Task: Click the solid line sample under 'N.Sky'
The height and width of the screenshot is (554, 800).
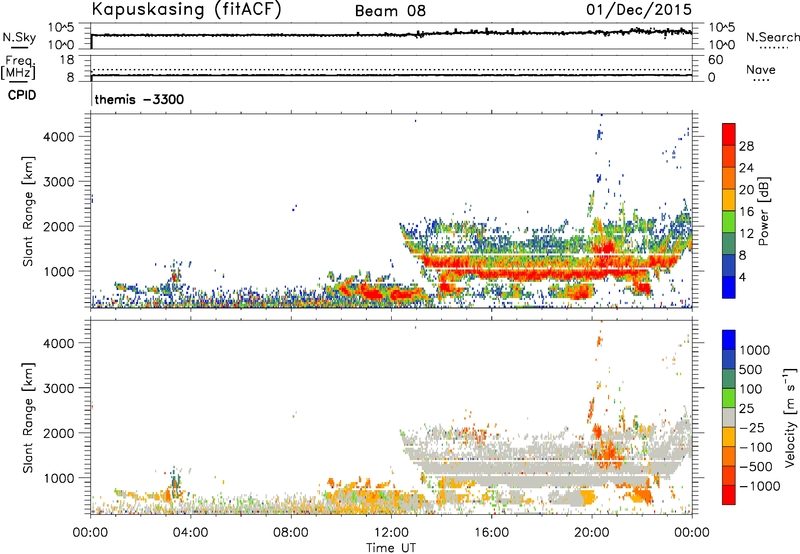Action: (x=19, y=47)
